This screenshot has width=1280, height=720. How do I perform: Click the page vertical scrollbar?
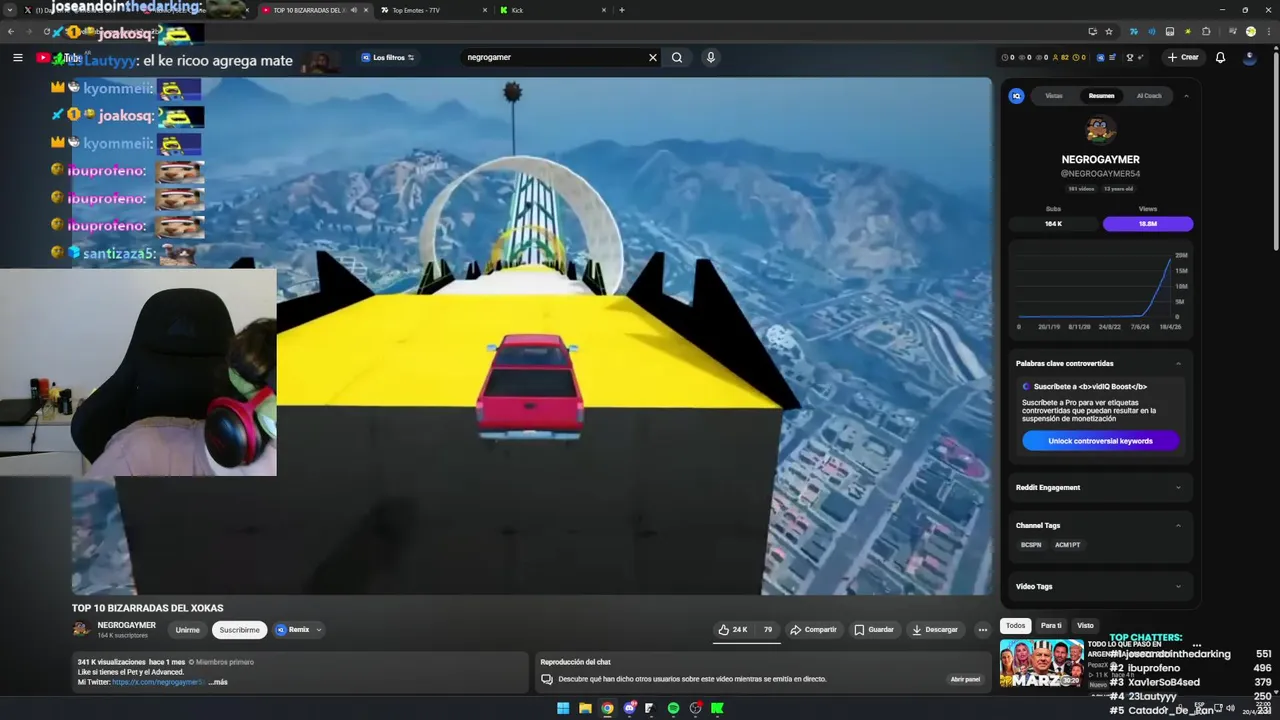tap(1275, 150)
